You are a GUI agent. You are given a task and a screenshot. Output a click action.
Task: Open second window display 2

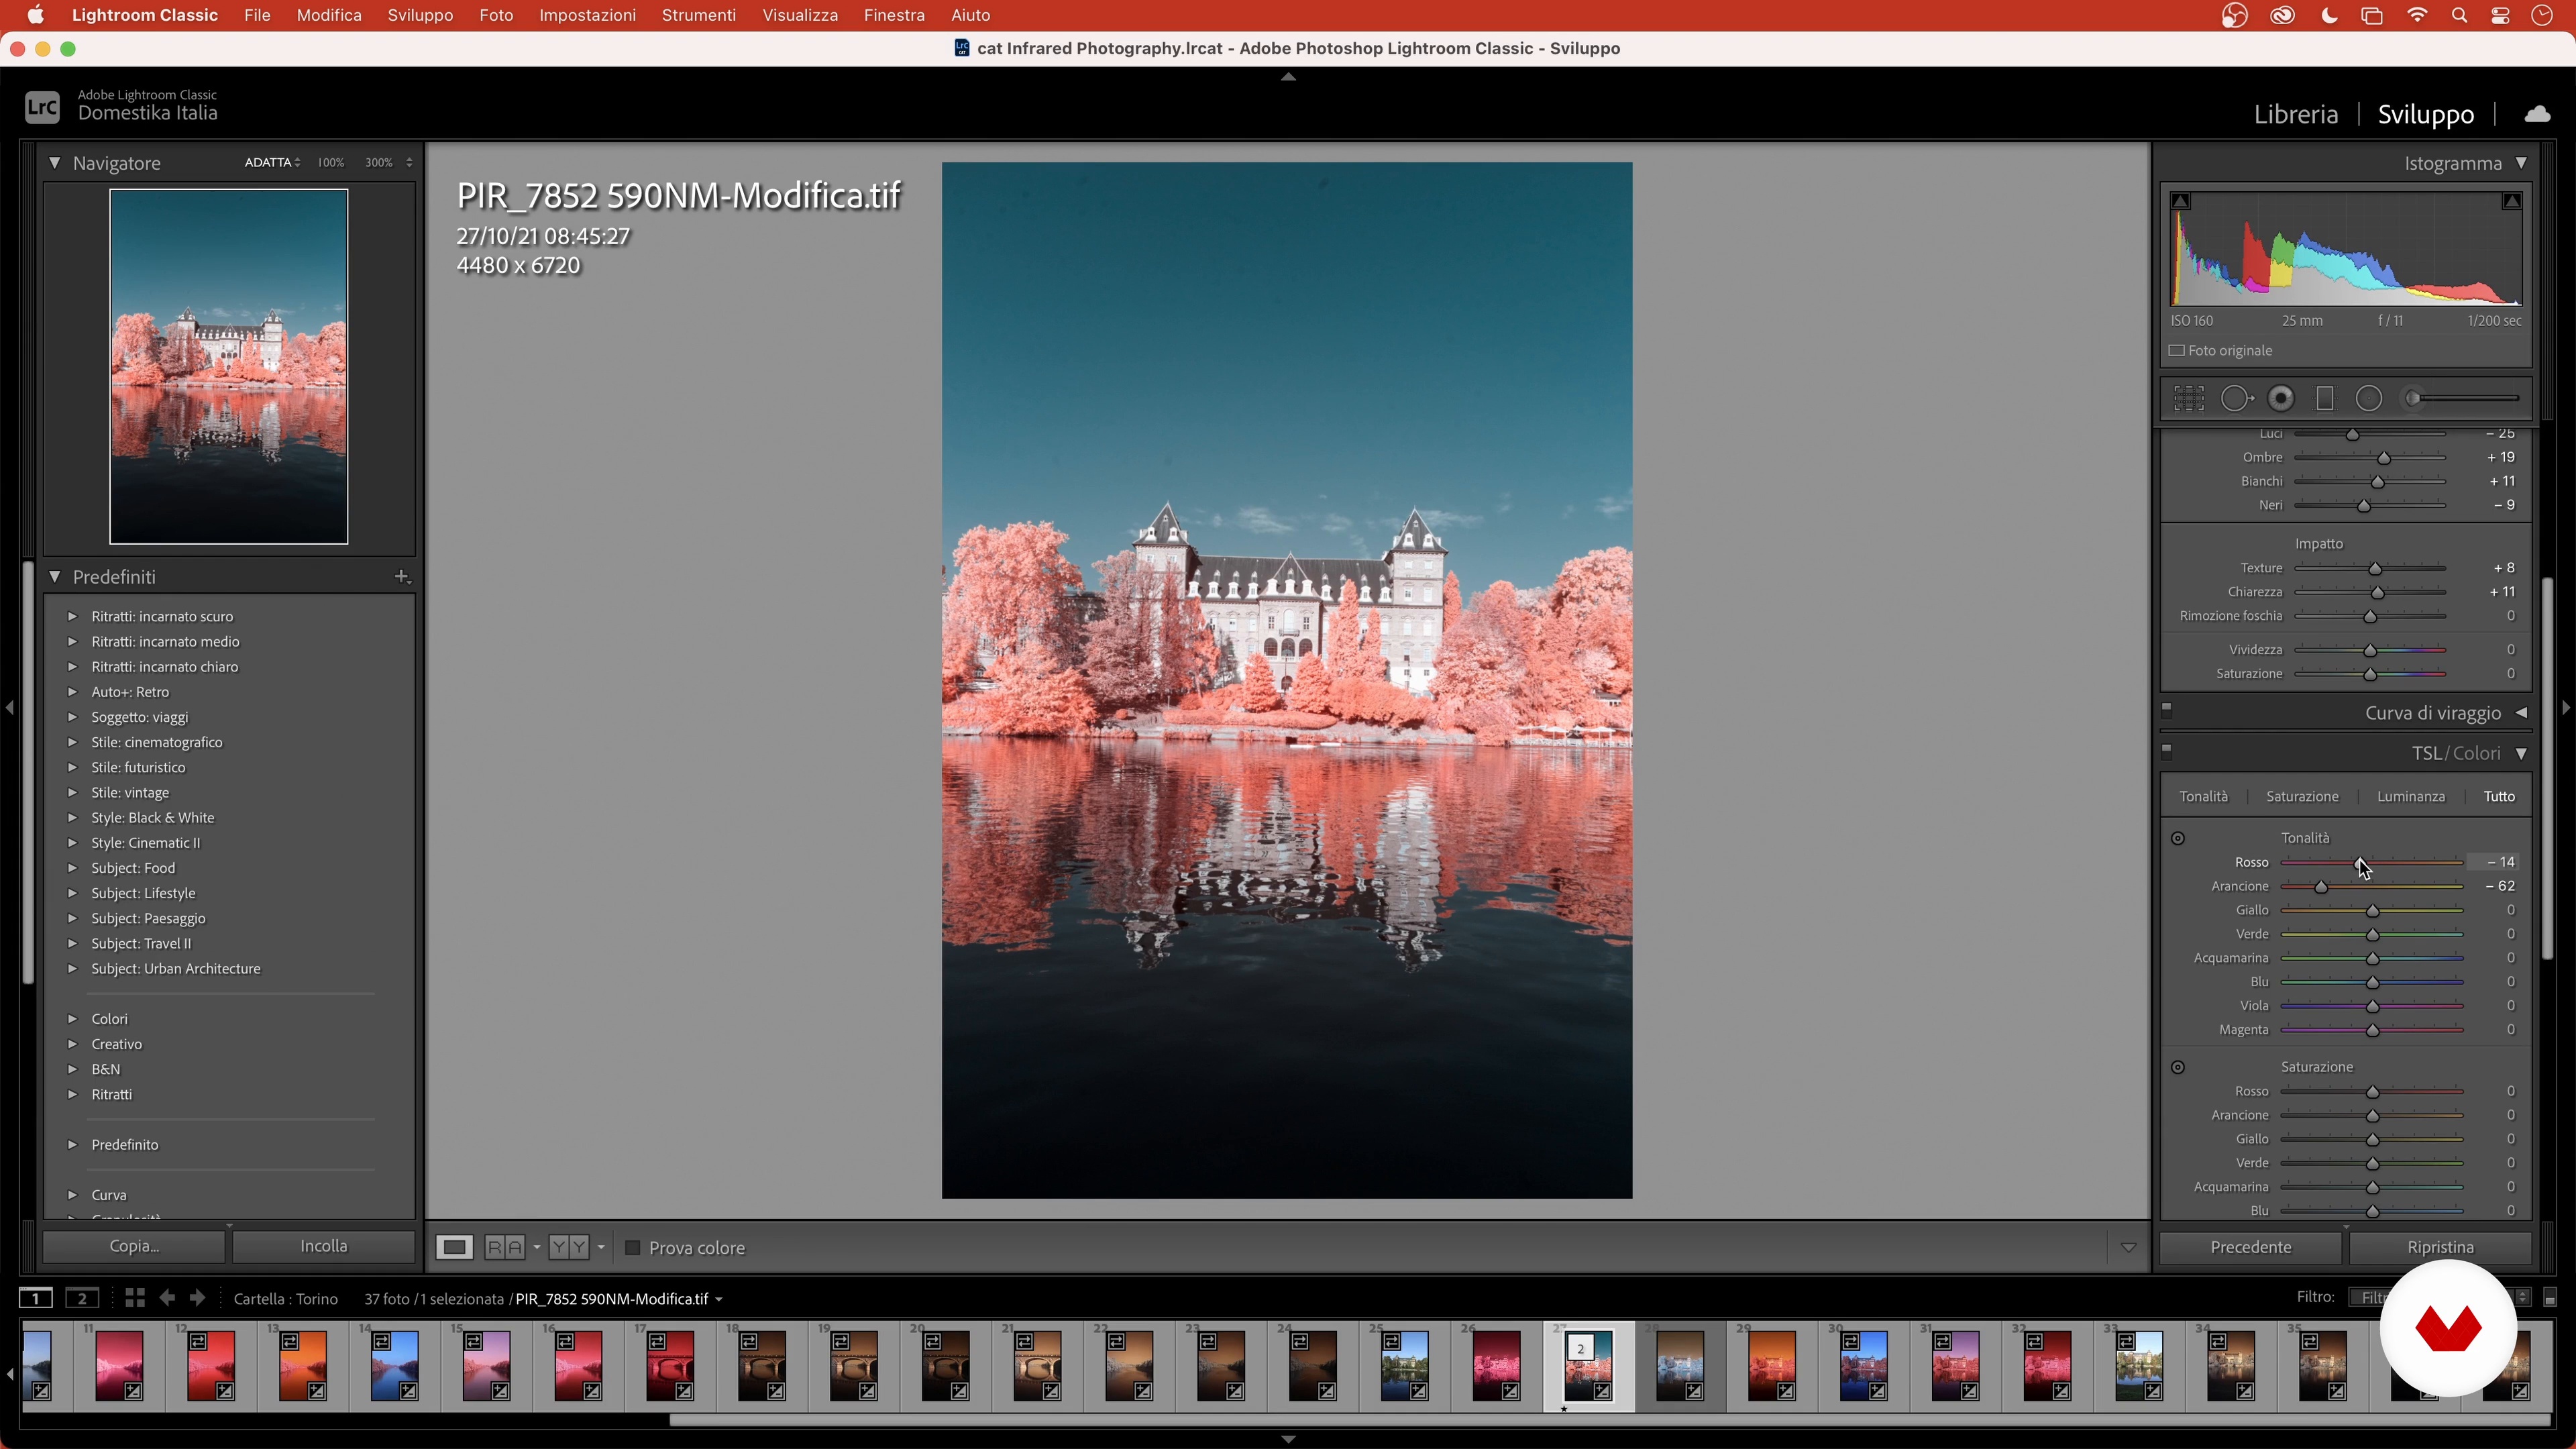[82, 1298]
